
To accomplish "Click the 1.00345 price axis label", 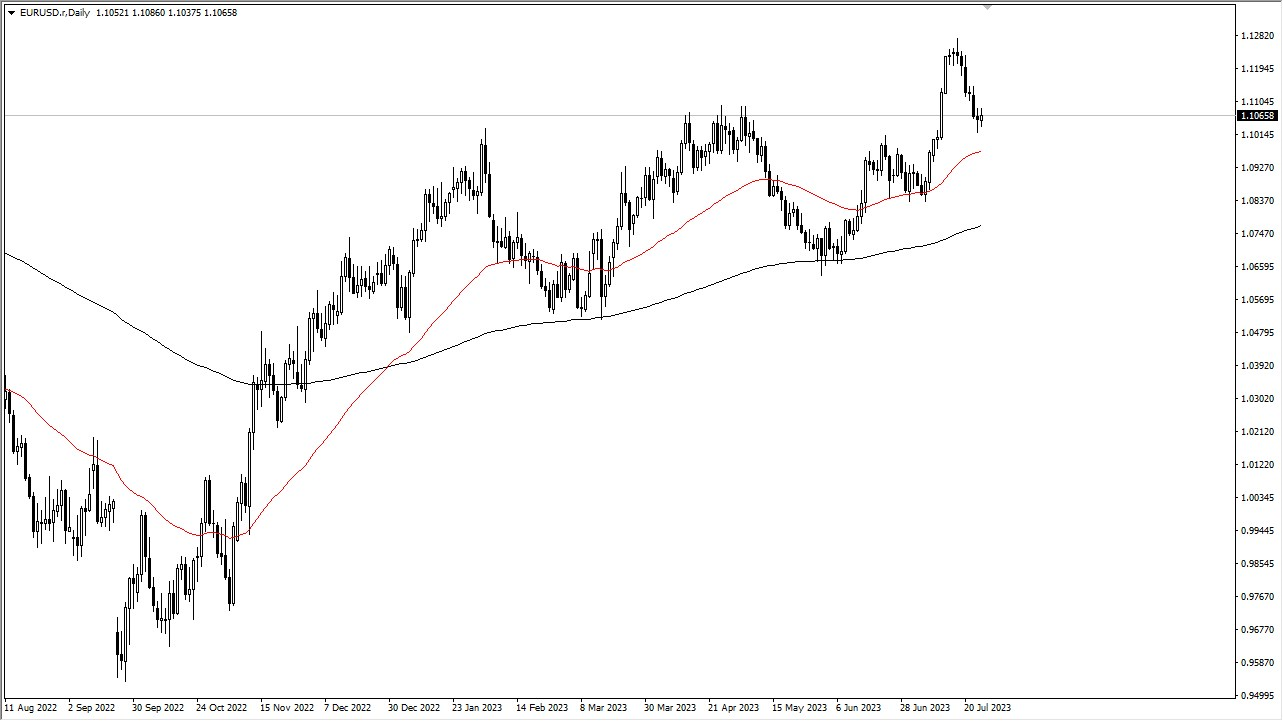I will coord(1257,498).
